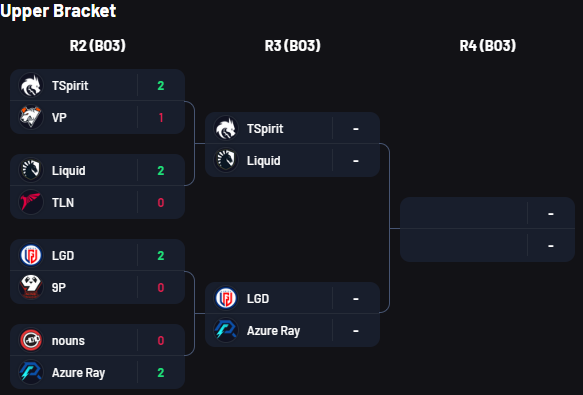
Task: Click the TSpirit logo in R3 match
Action: [226, 128]
